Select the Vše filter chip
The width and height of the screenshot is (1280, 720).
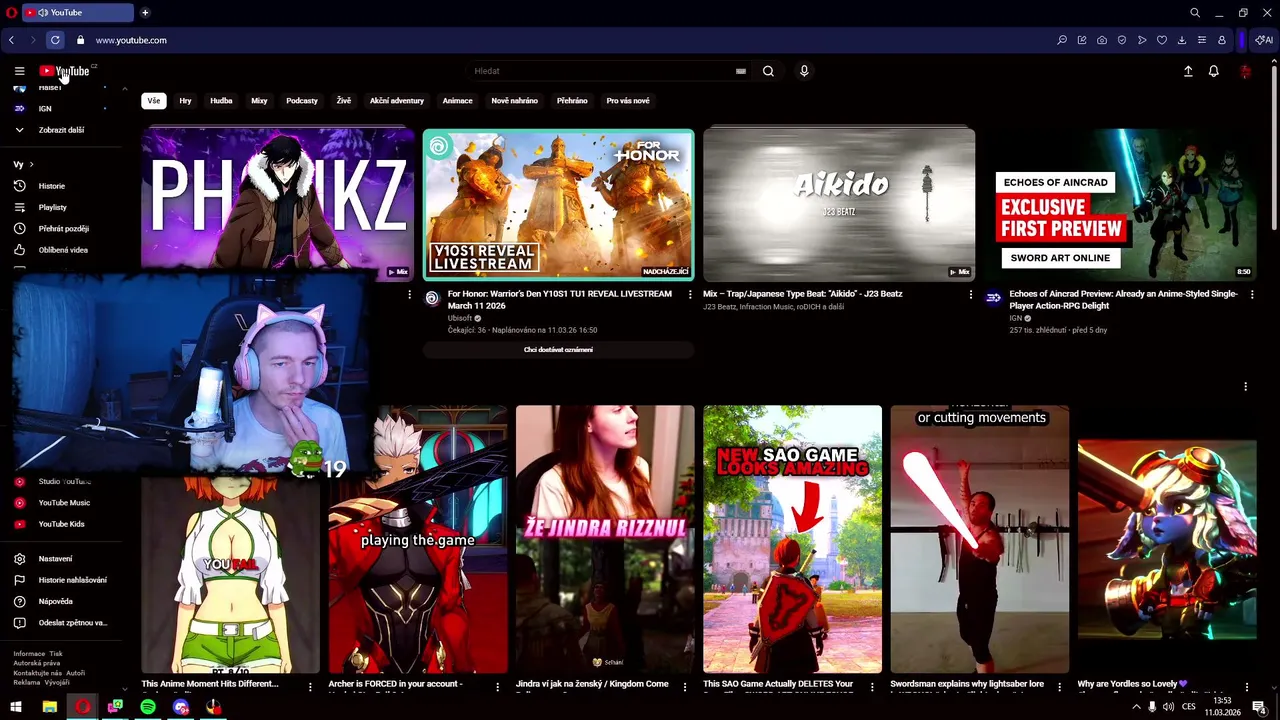point(153,101)
